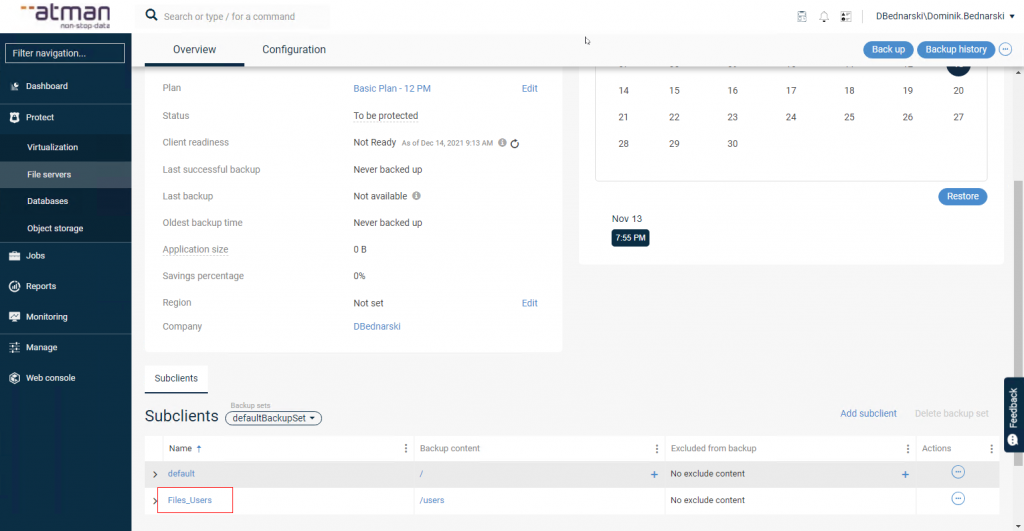Click the Restore button

pos(962,196)
